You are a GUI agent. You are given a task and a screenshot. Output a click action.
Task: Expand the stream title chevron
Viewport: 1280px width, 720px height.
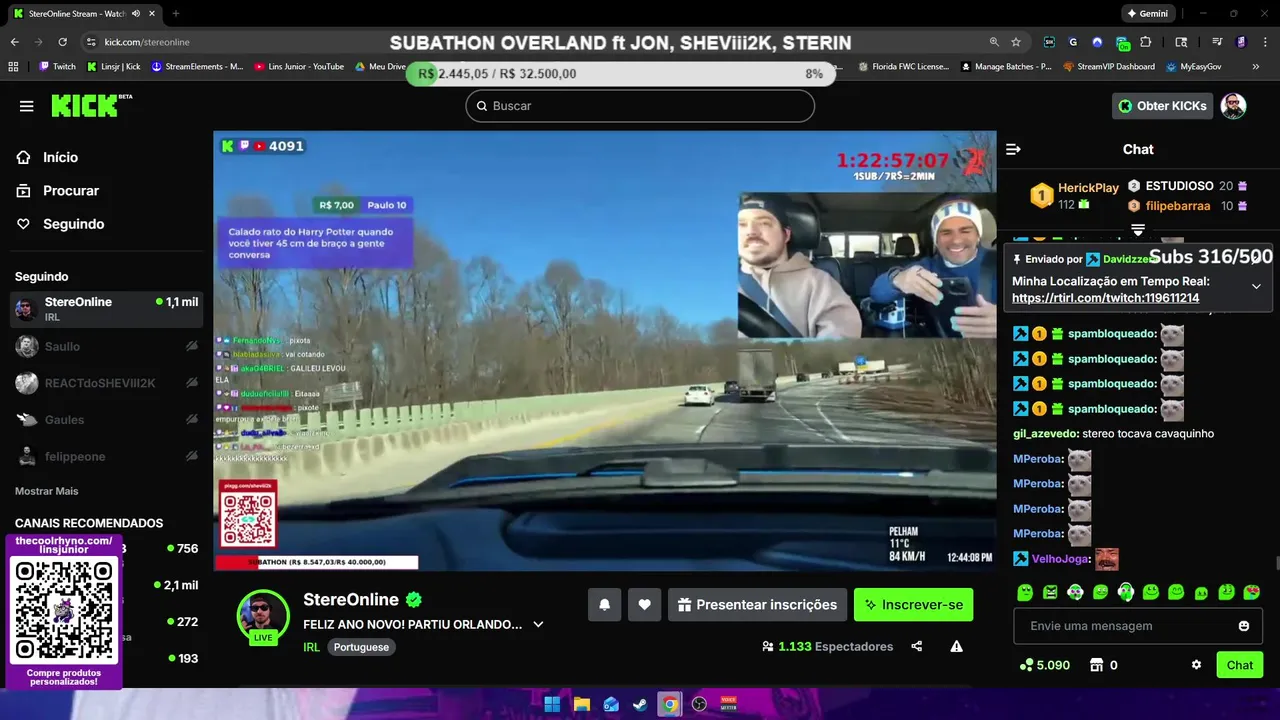click(538, 624)
